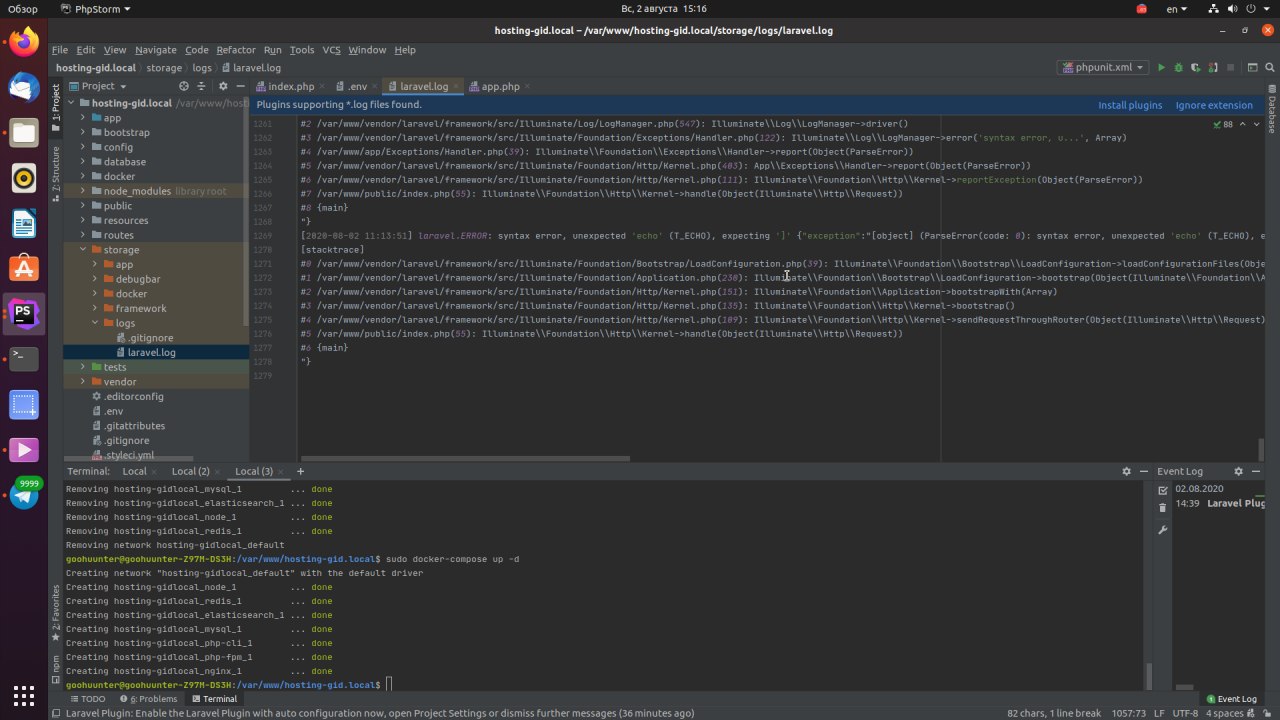The width and height of the screenshot is (1280, 720).
Task: Click the Search Everywhere magnifier icon
Action: click(x=1270, y=68)
